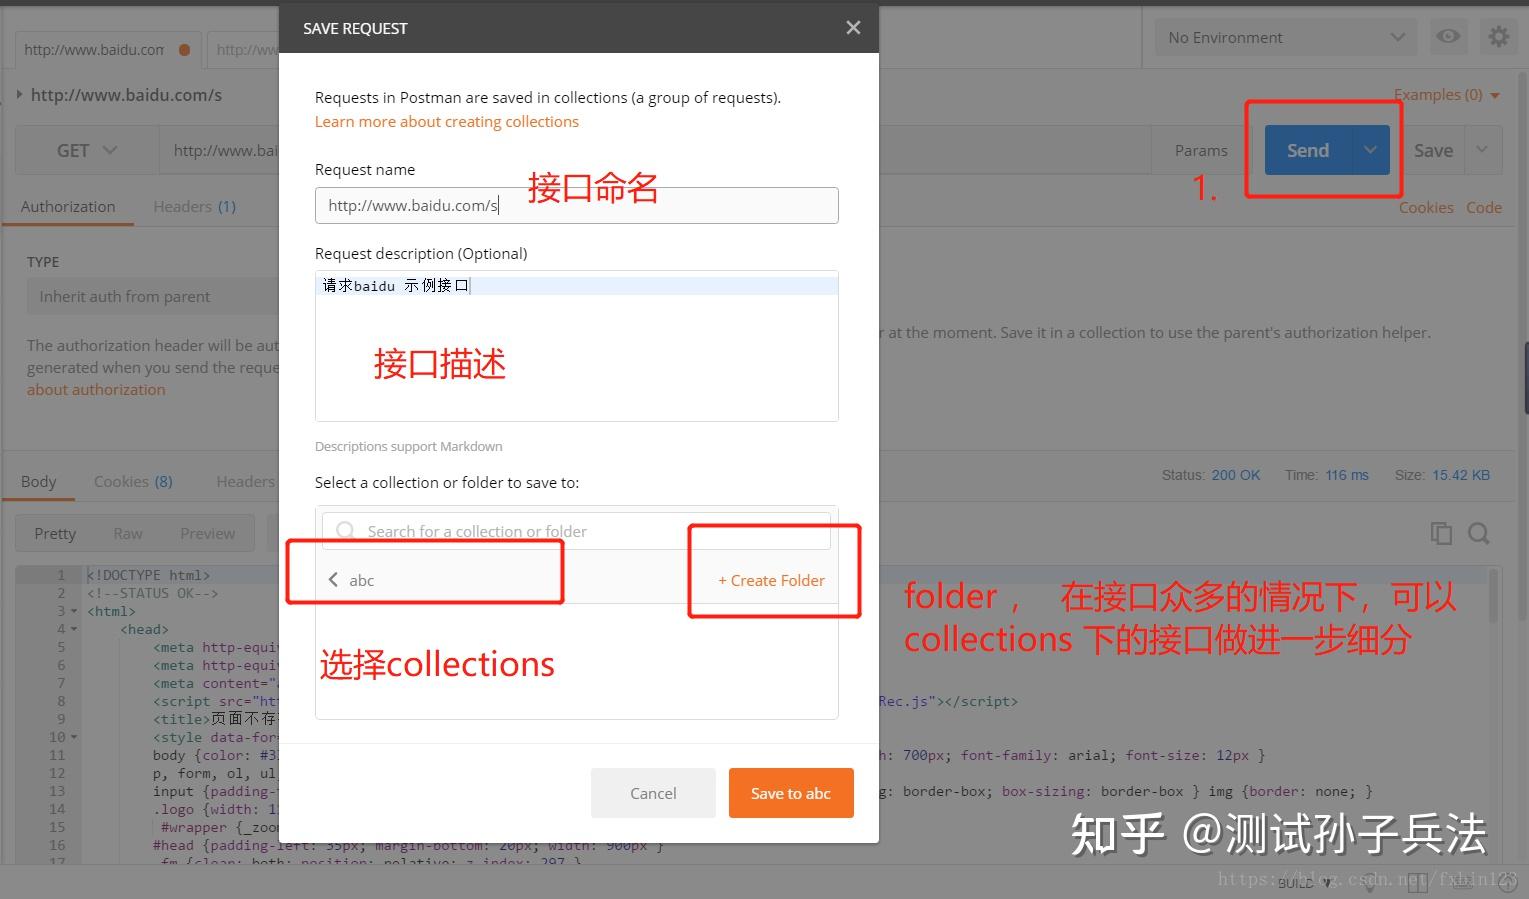Open the No Environment dropdown
Viewport: 1529px width, 899px height.
(x=1286, y=38)
